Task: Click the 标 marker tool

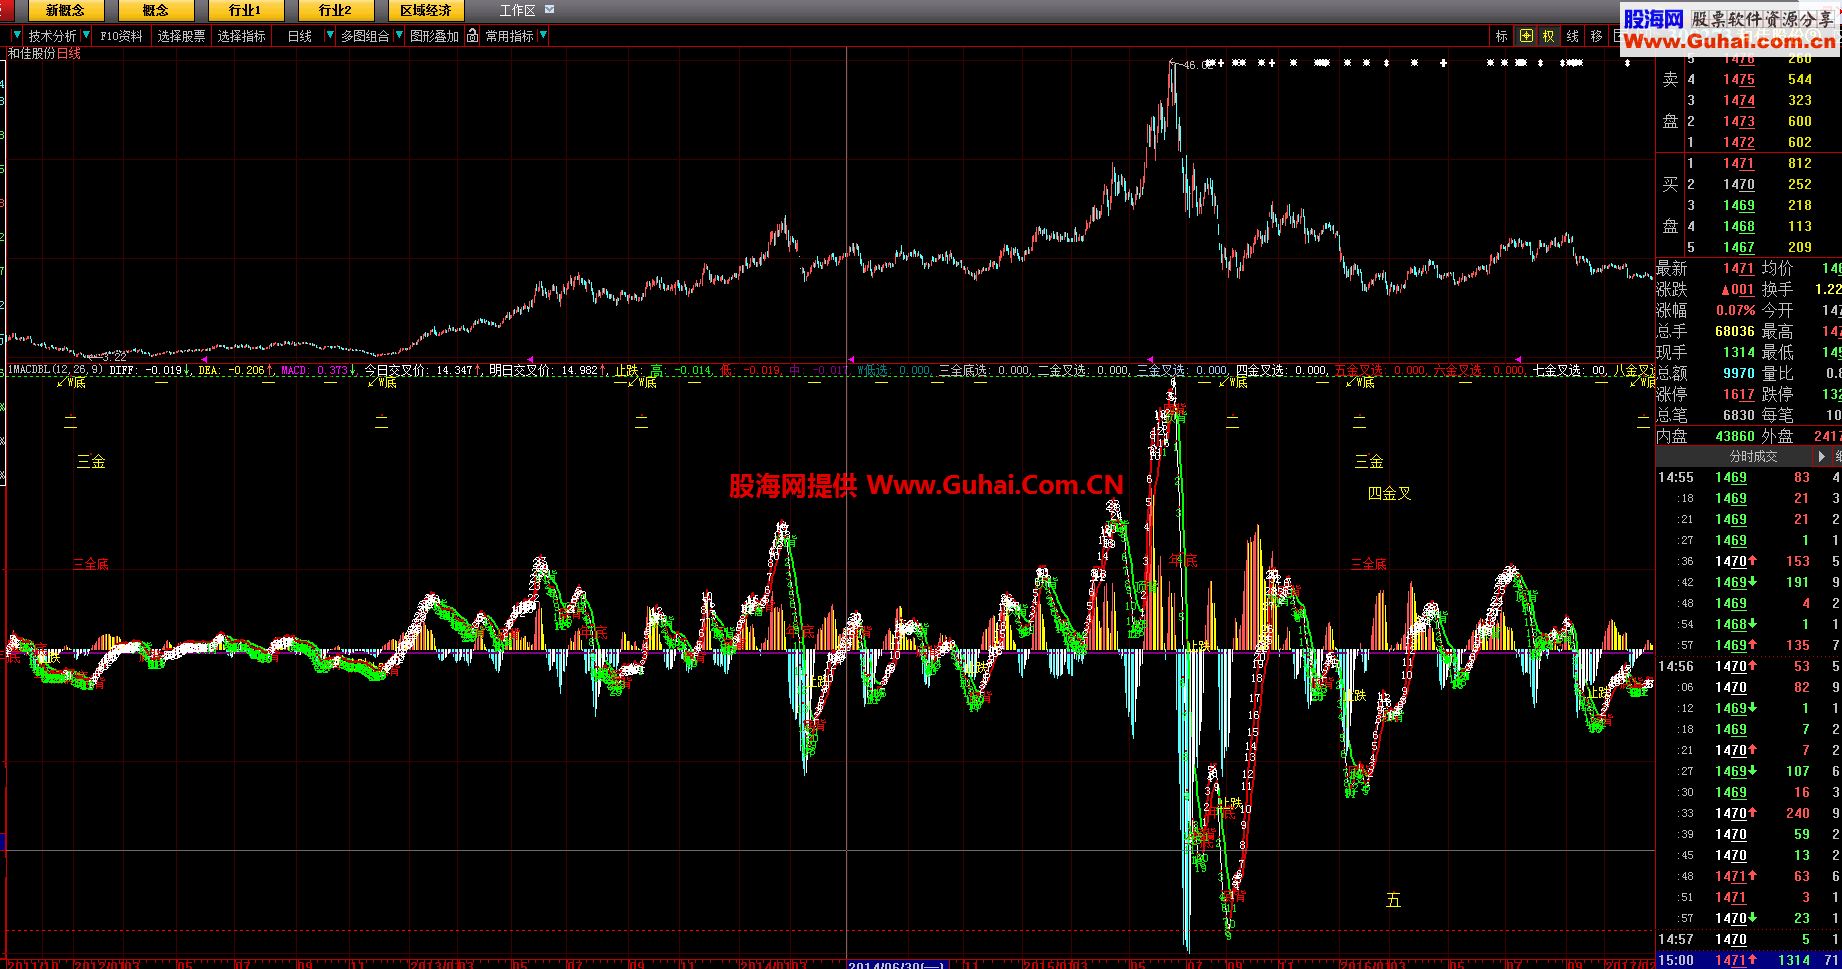Action: click(x=1501, y=36)
